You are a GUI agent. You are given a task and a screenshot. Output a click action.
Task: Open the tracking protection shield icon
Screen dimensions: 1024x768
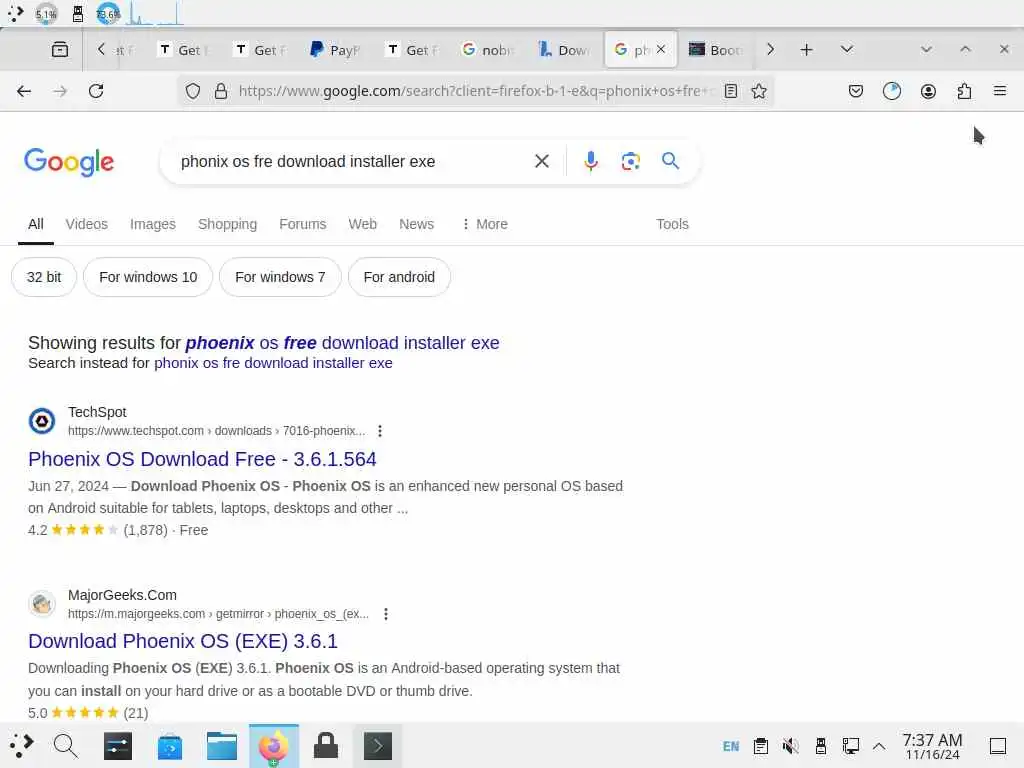click(193, 91)
